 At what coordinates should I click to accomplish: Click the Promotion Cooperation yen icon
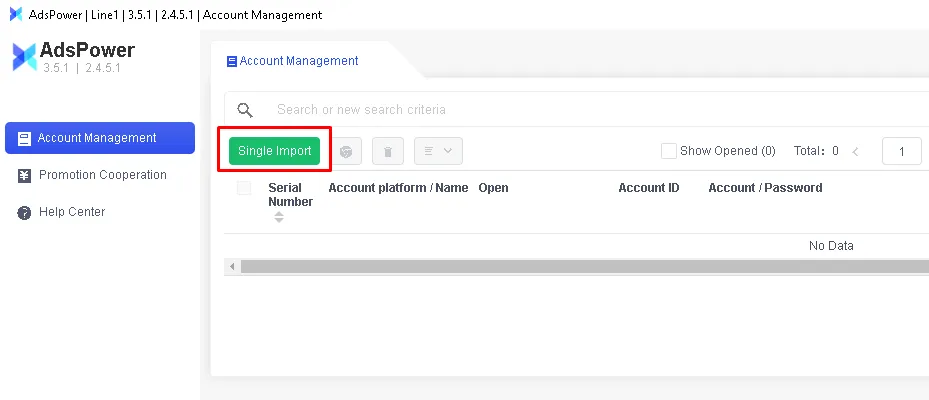[x=24, y=176]
